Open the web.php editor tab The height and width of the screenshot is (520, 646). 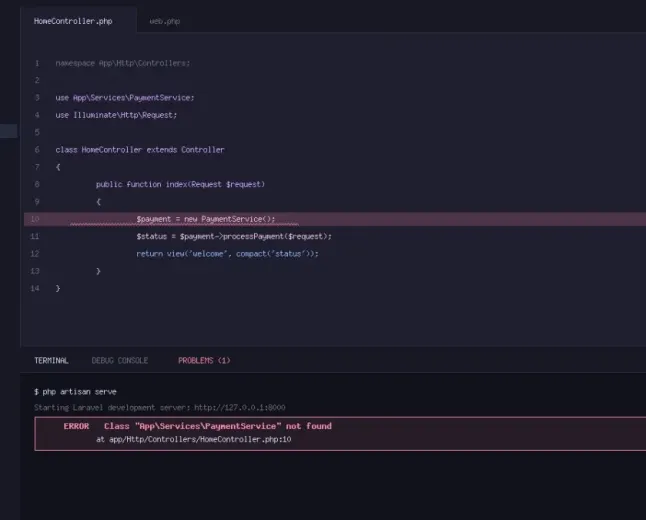[x=164, y=21]
